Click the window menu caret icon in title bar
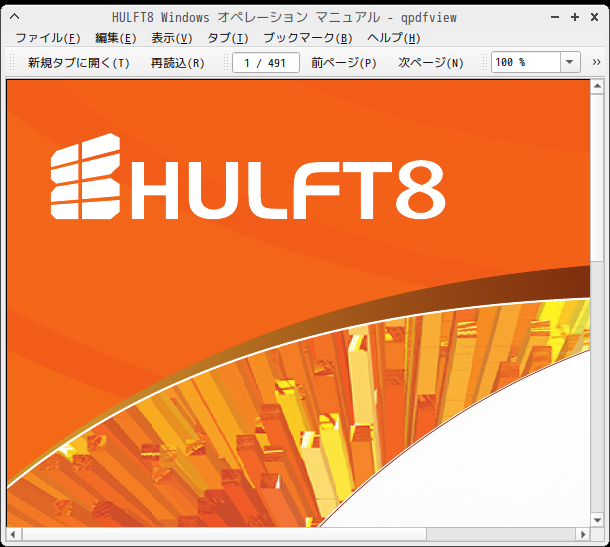The image size is (610, 547). point(15,16)
